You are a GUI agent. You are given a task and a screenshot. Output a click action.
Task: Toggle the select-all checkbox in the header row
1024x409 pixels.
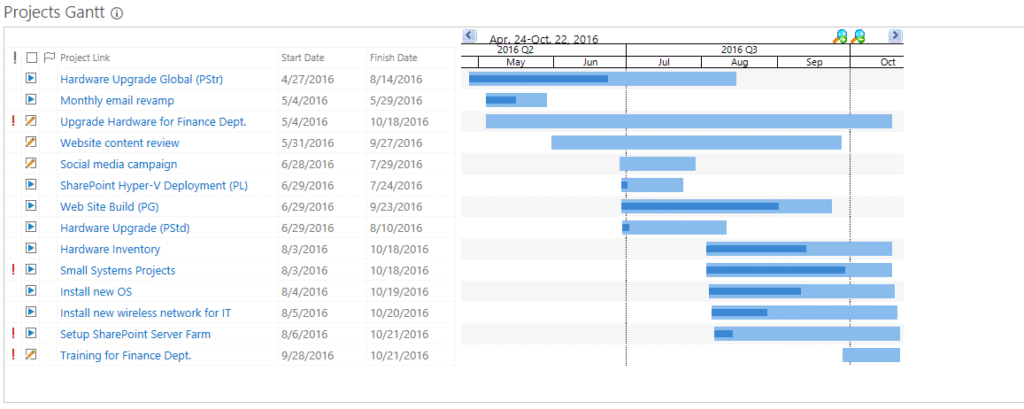click(x=32, y=58)
